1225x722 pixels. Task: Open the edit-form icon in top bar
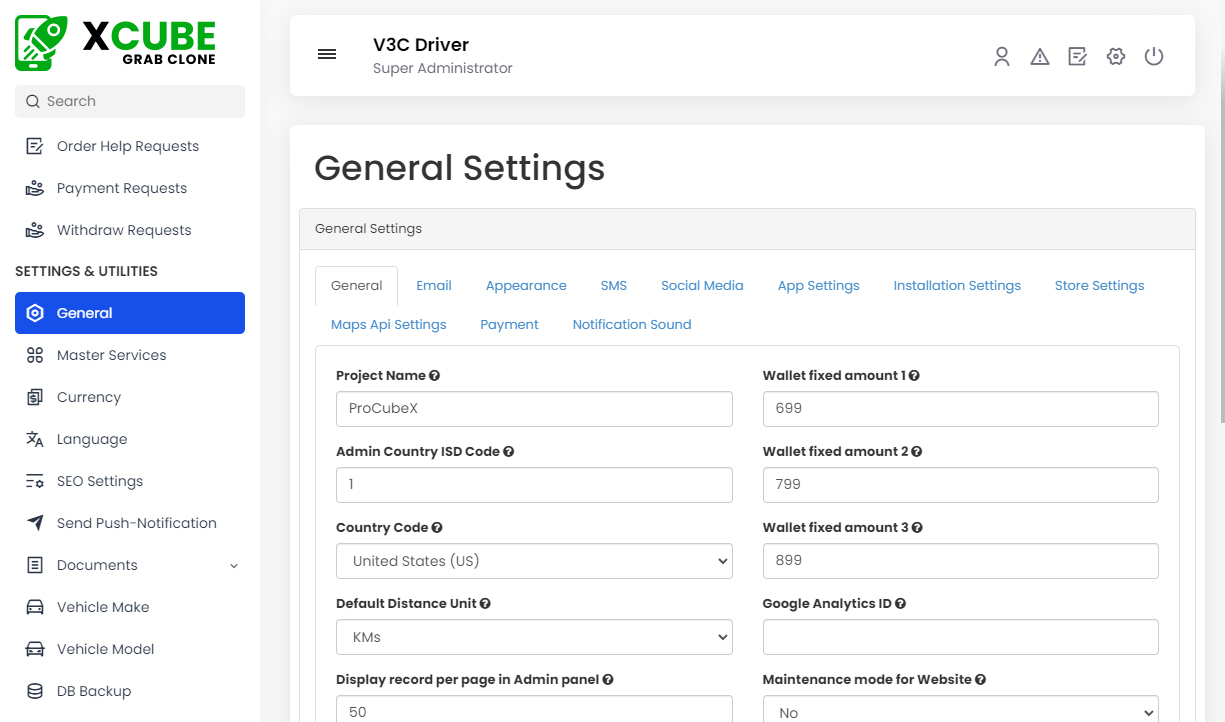point(1078,57)
